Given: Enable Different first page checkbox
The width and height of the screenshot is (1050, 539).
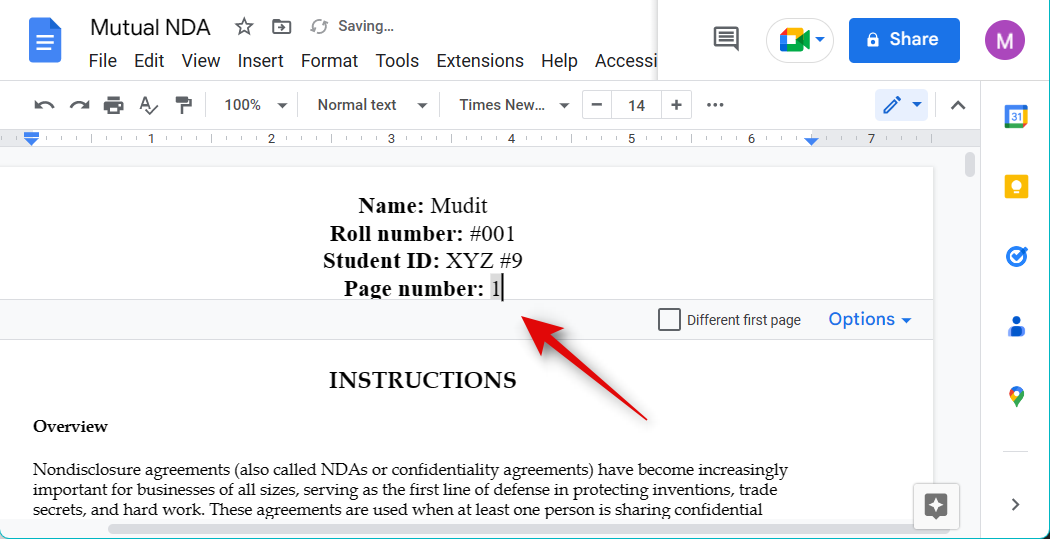Looking at the screenshot, I should [669, 320].
